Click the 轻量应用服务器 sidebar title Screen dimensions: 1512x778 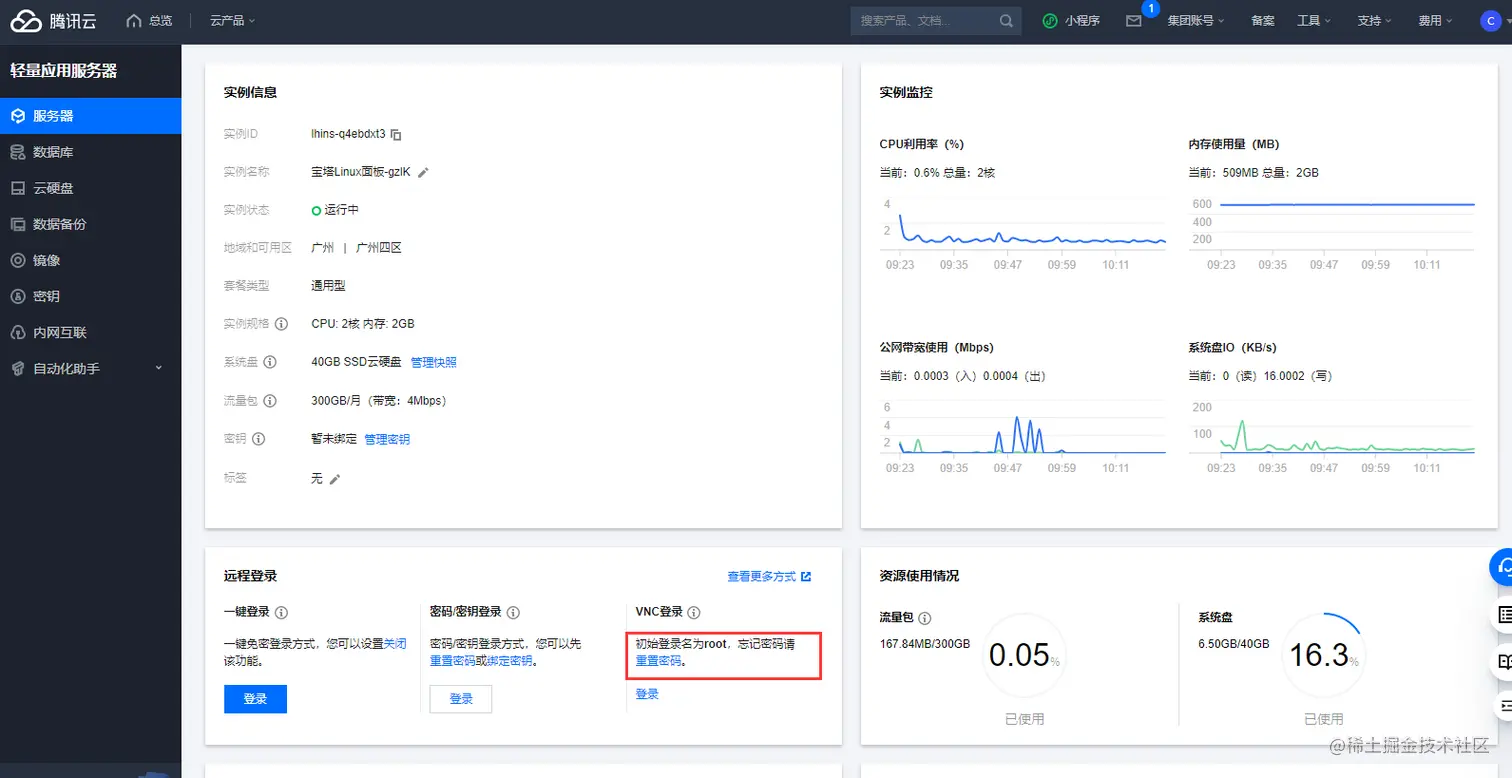point(64,71)
